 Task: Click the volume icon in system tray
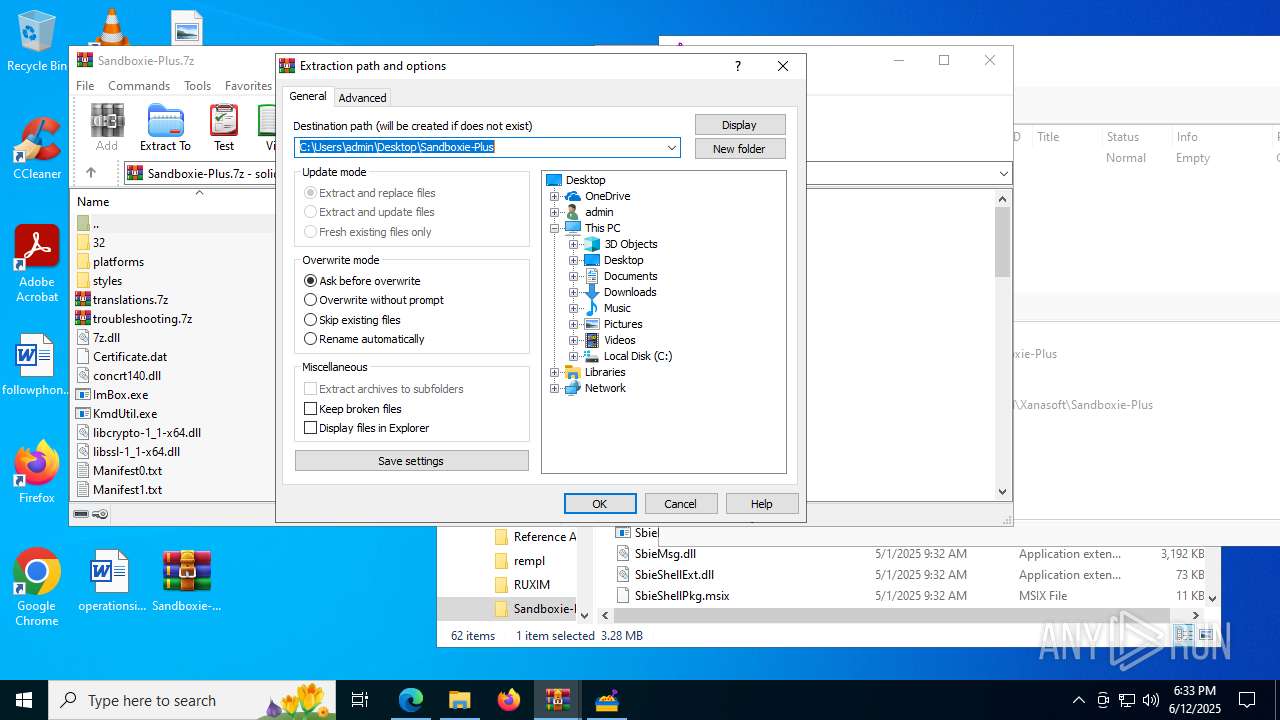1151,700
